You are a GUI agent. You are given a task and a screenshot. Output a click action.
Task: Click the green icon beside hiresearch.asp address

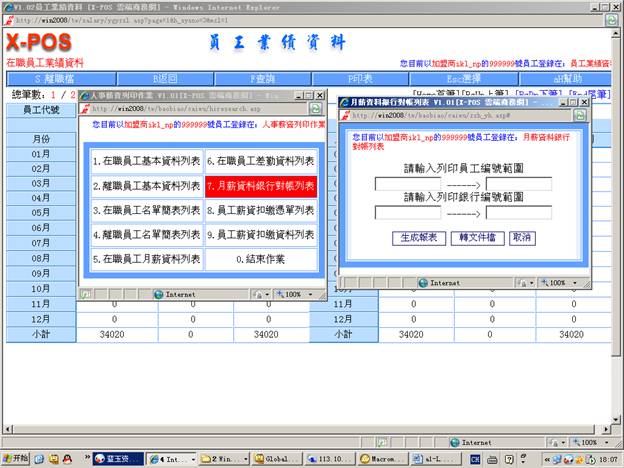(x=315, y=109)
